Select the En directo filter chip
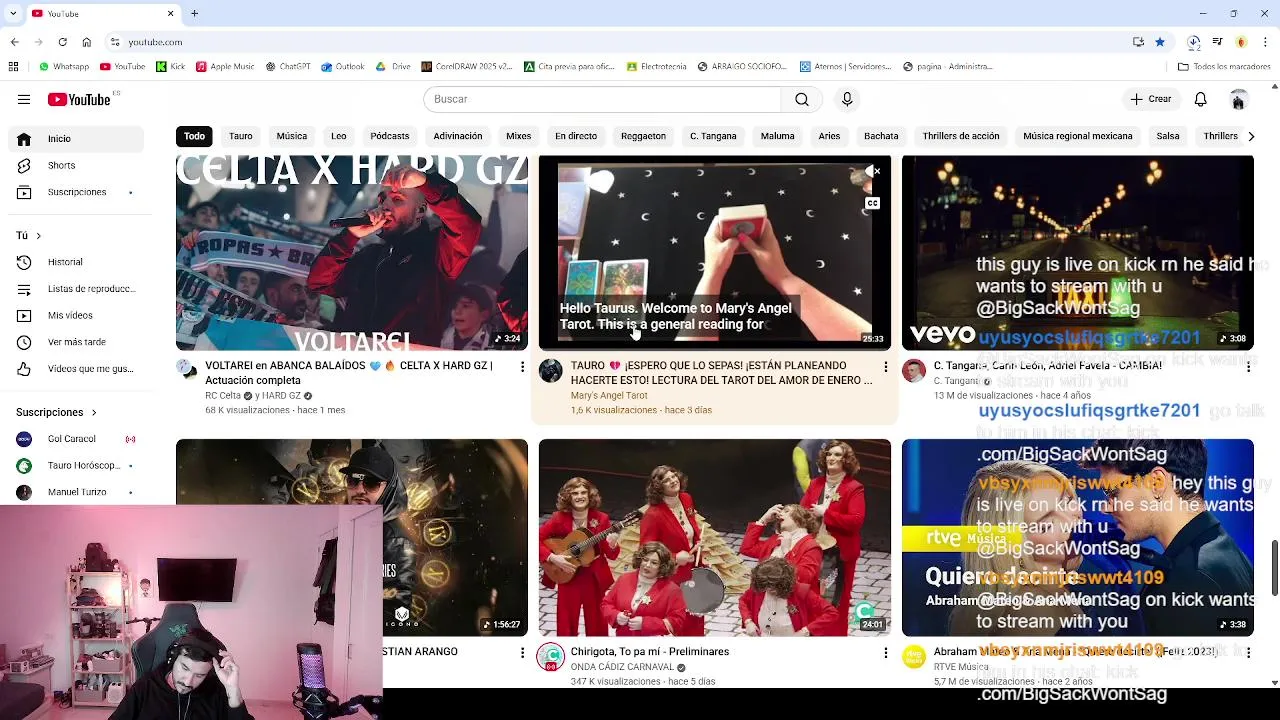This screenshot has height=720, width=1280. (x=576, y=136)
